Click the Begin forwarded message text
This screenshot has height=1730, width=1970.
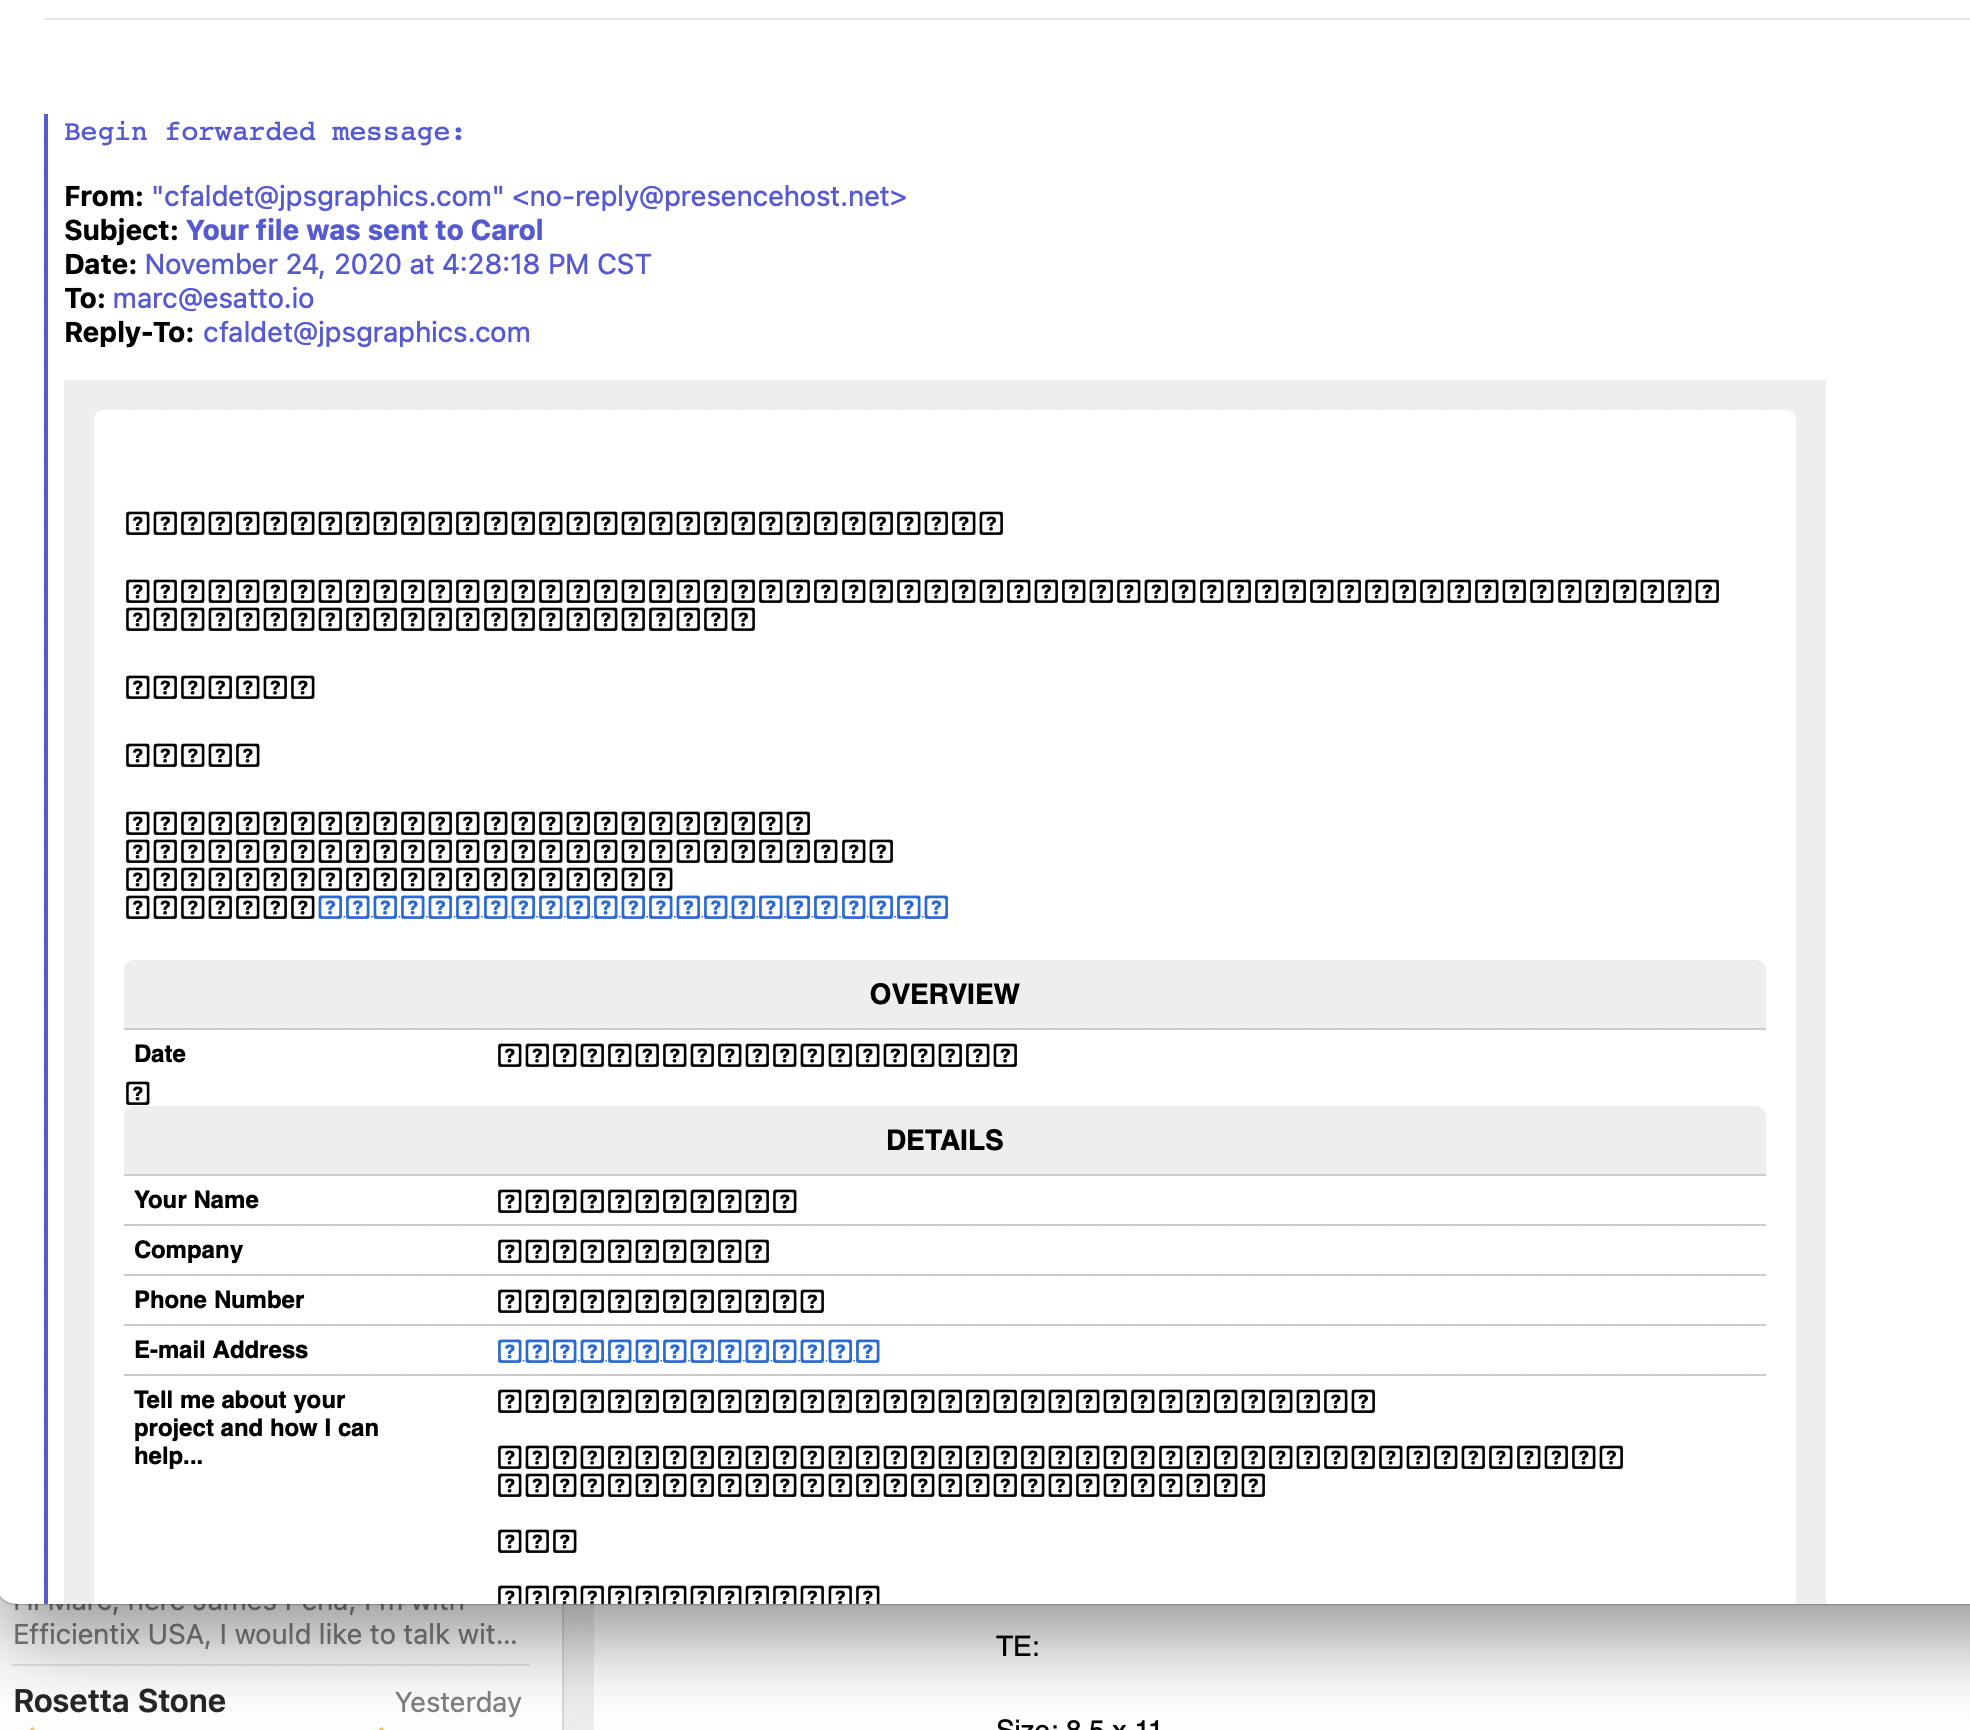[264, 132]
